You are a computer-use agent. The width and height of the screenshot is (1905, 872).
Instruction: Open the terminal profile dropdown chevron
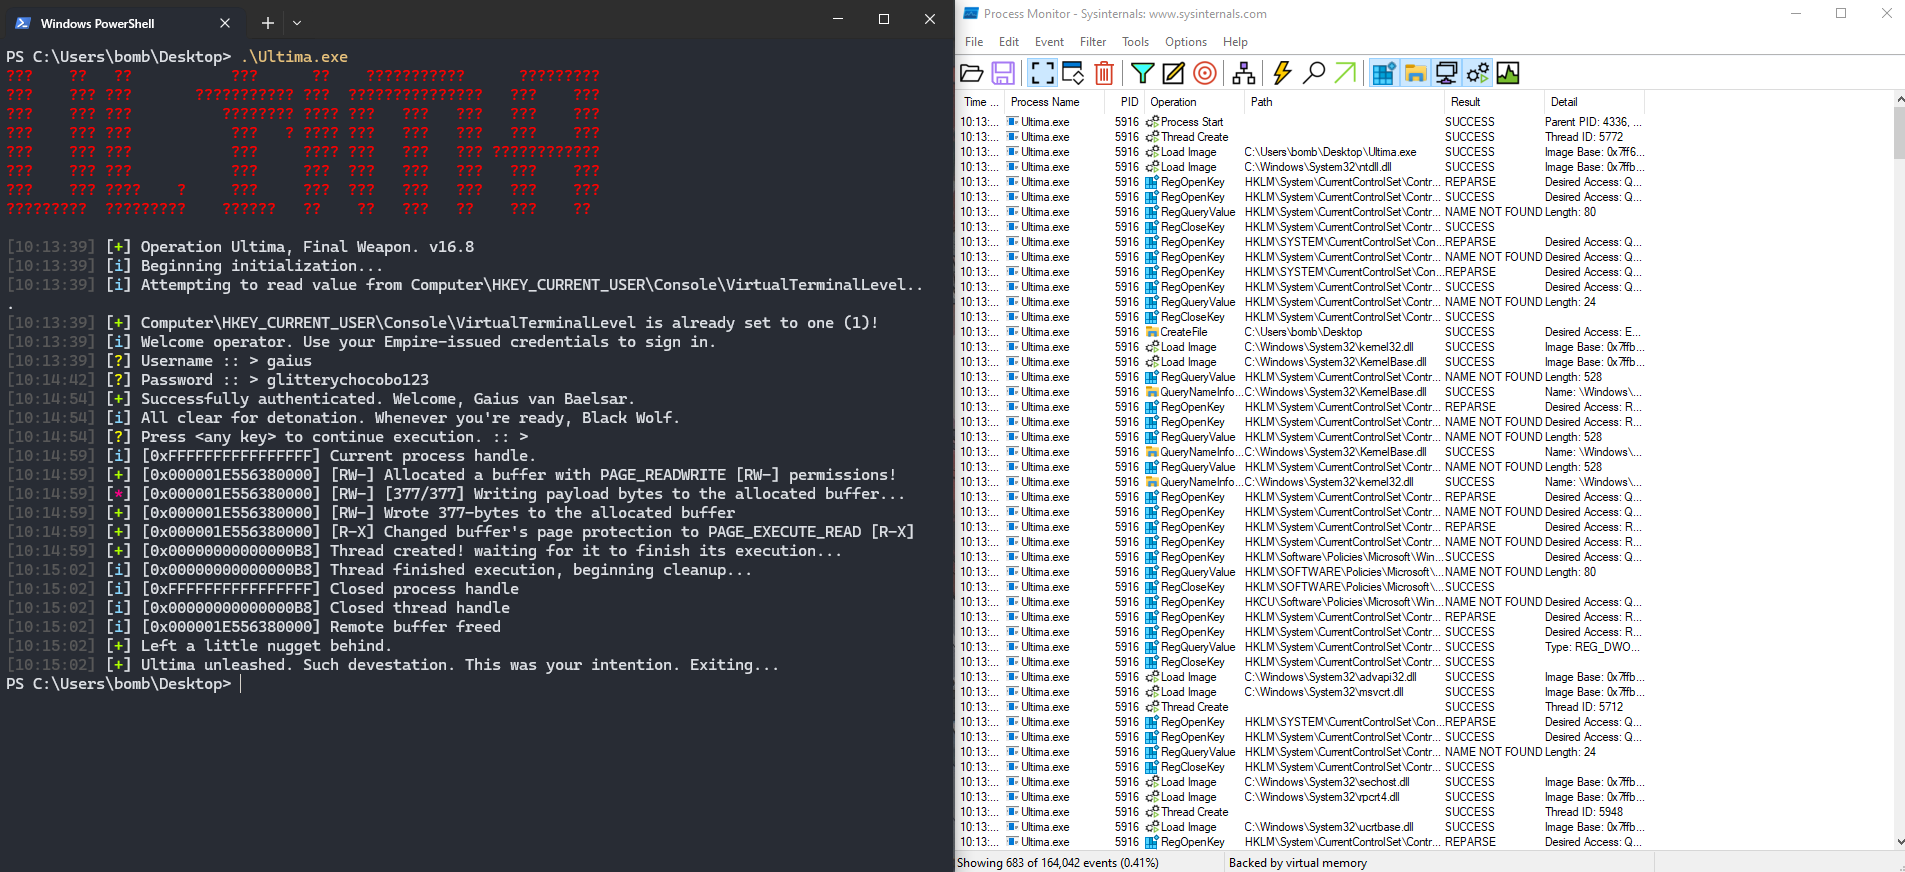click(x=297, y=23)
